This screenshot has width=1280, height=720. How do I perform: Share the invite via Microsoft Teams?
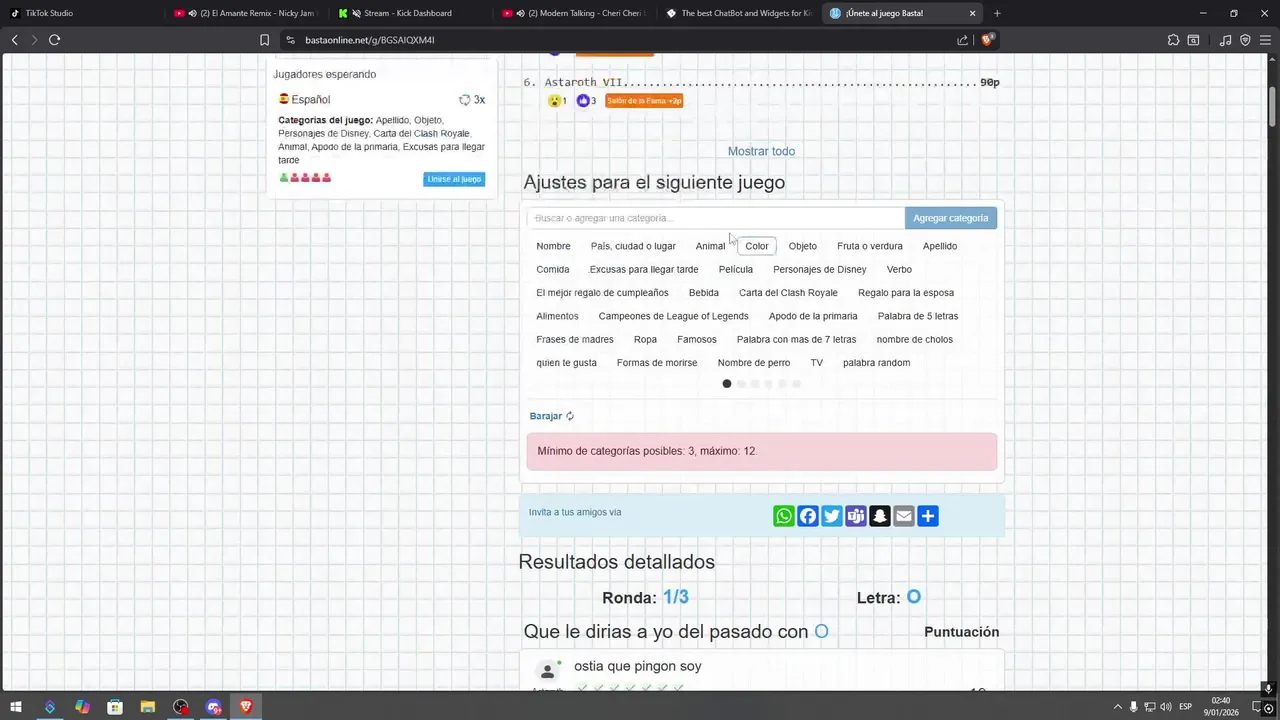(856, 516)
